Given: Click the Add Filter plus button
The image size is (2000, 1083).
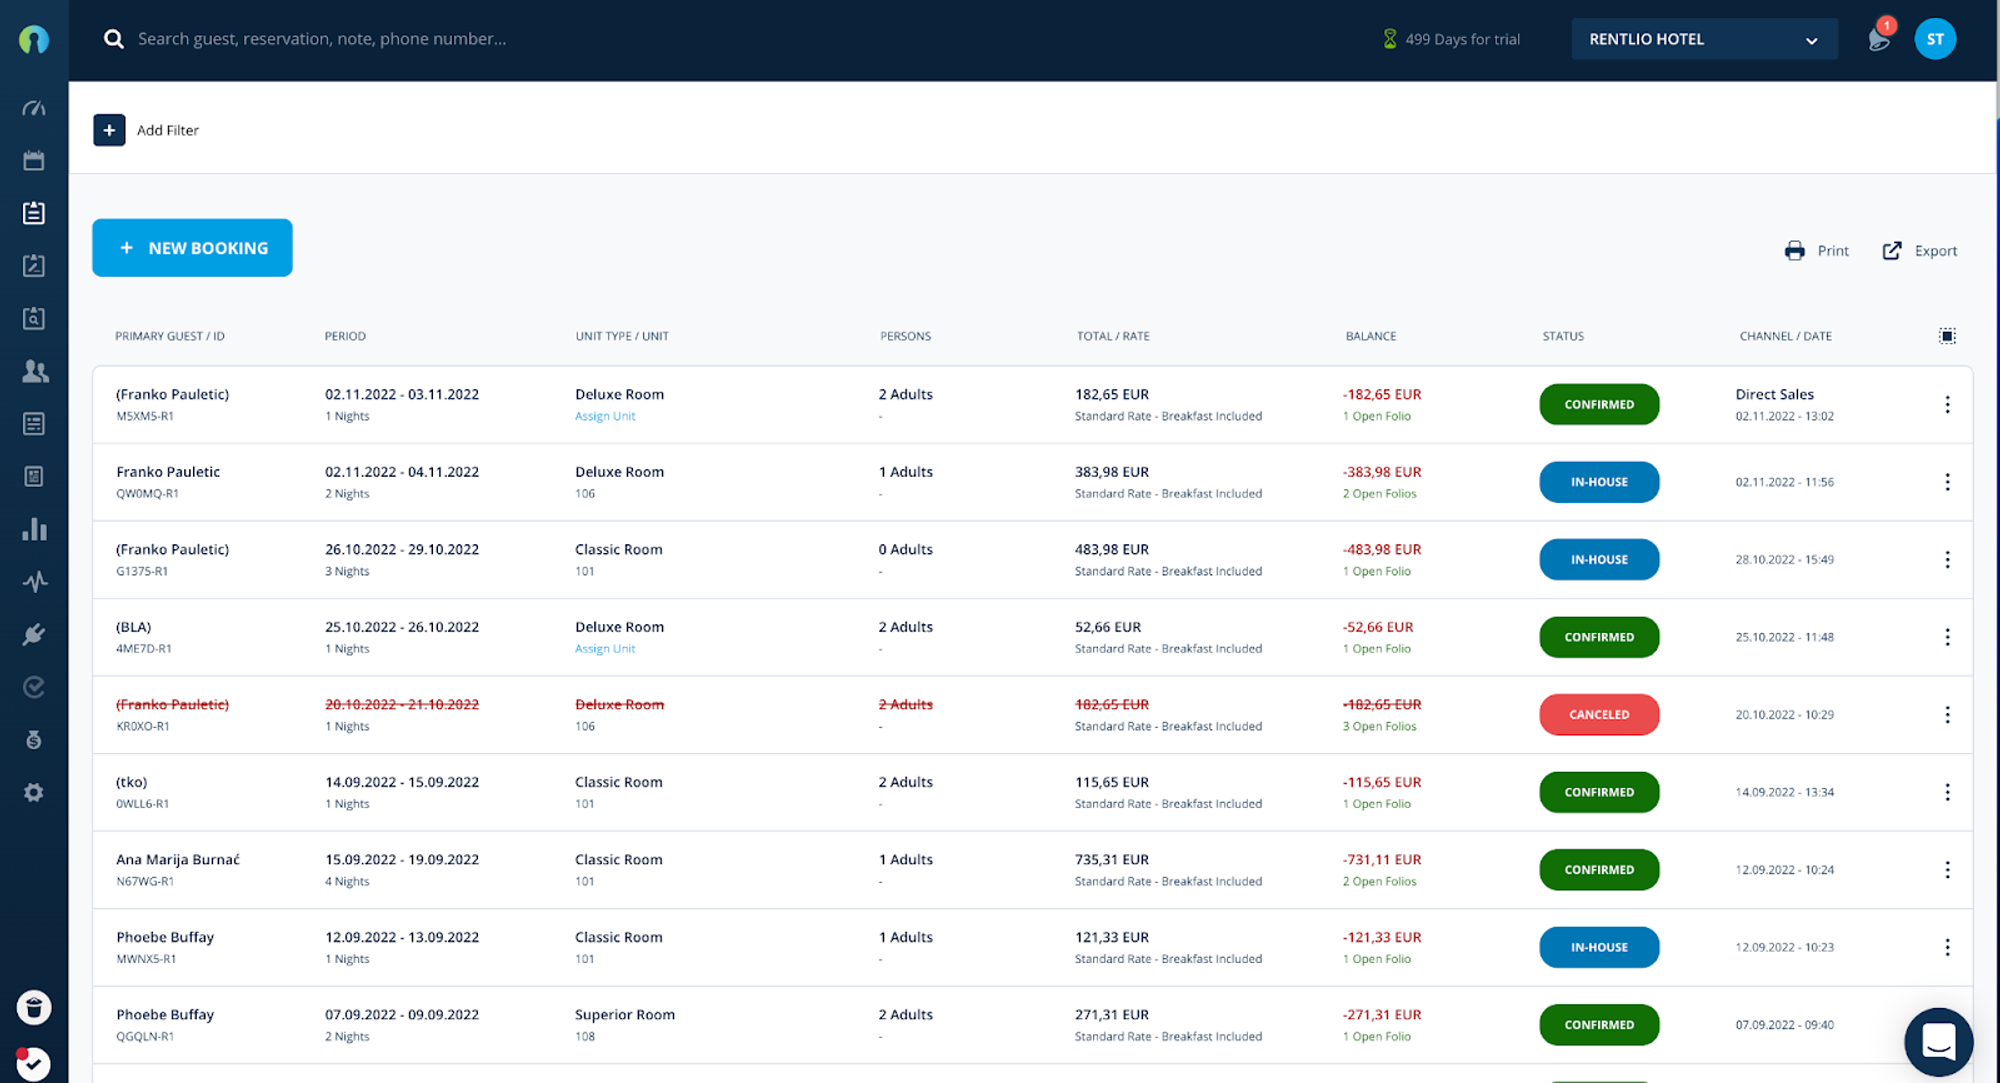Looking at the screenshot, I should 109,130.
